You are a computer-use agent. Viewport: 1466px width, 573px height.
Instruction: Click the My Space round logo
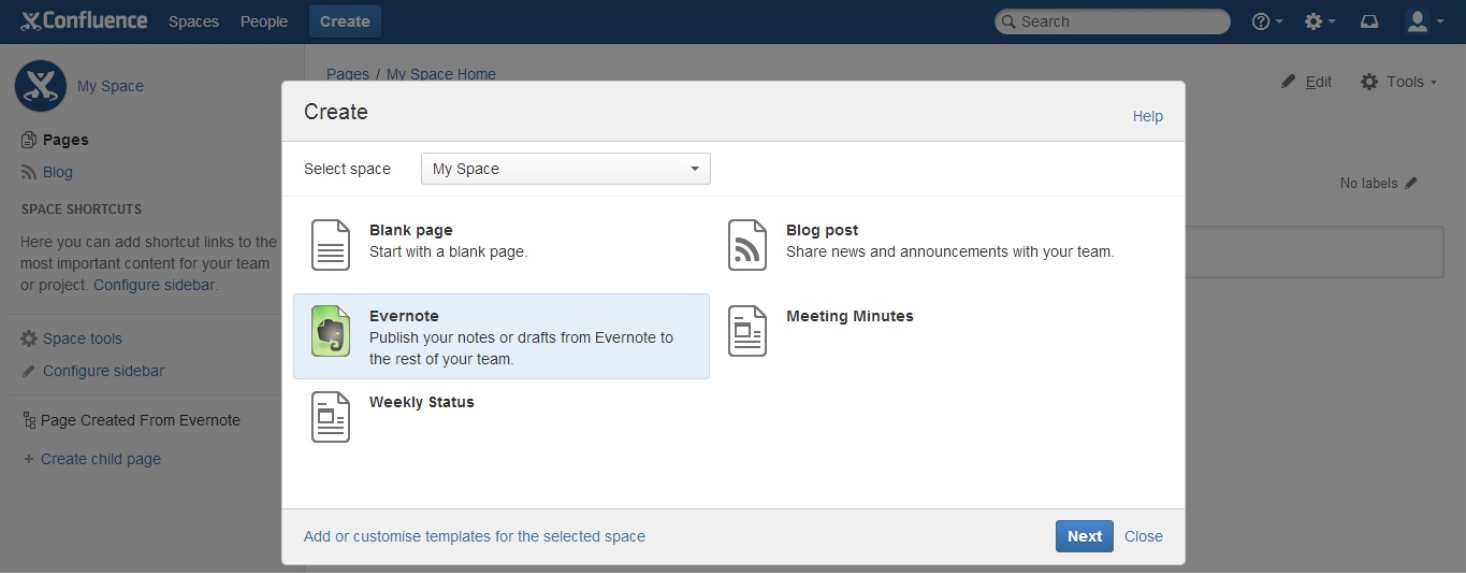[40, 86]
